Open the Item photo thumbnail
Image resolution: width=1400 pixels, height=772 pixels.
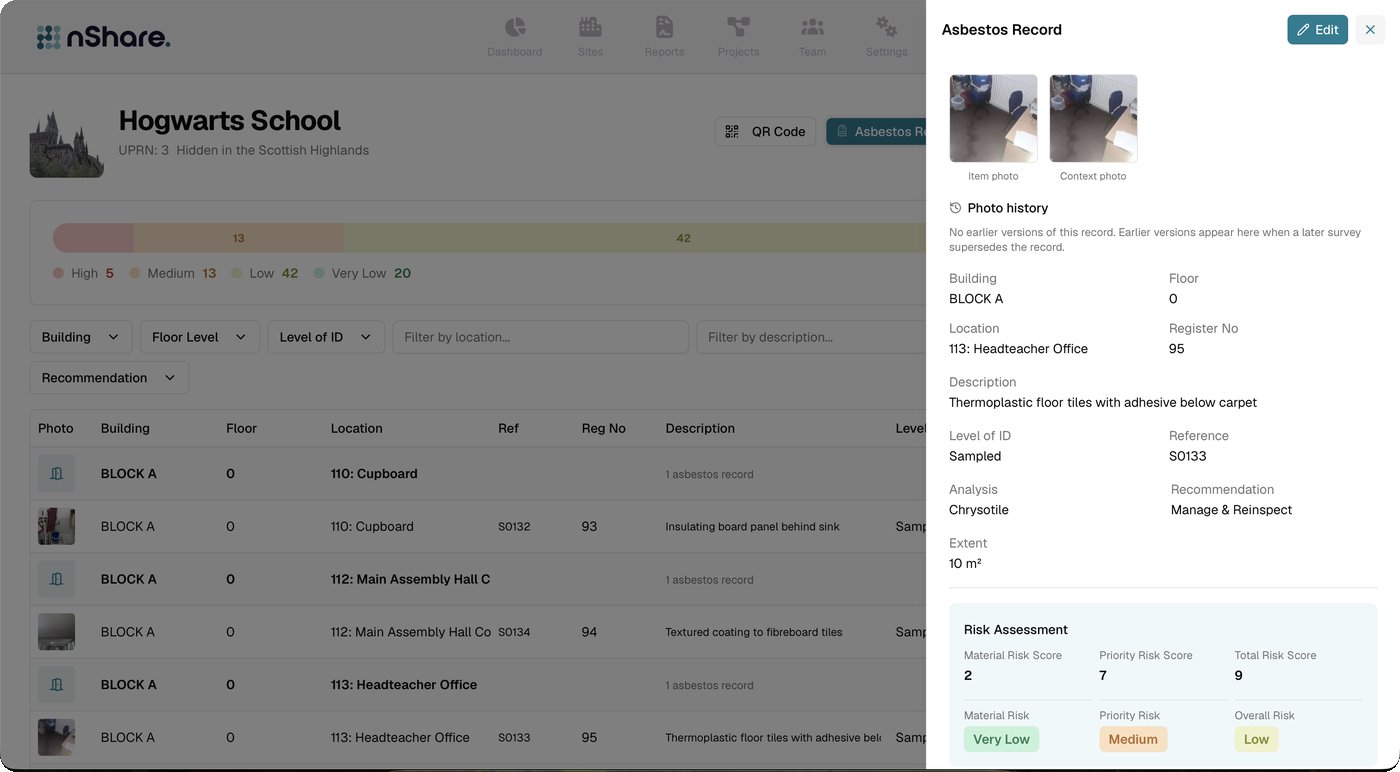(x=993, y=118)
